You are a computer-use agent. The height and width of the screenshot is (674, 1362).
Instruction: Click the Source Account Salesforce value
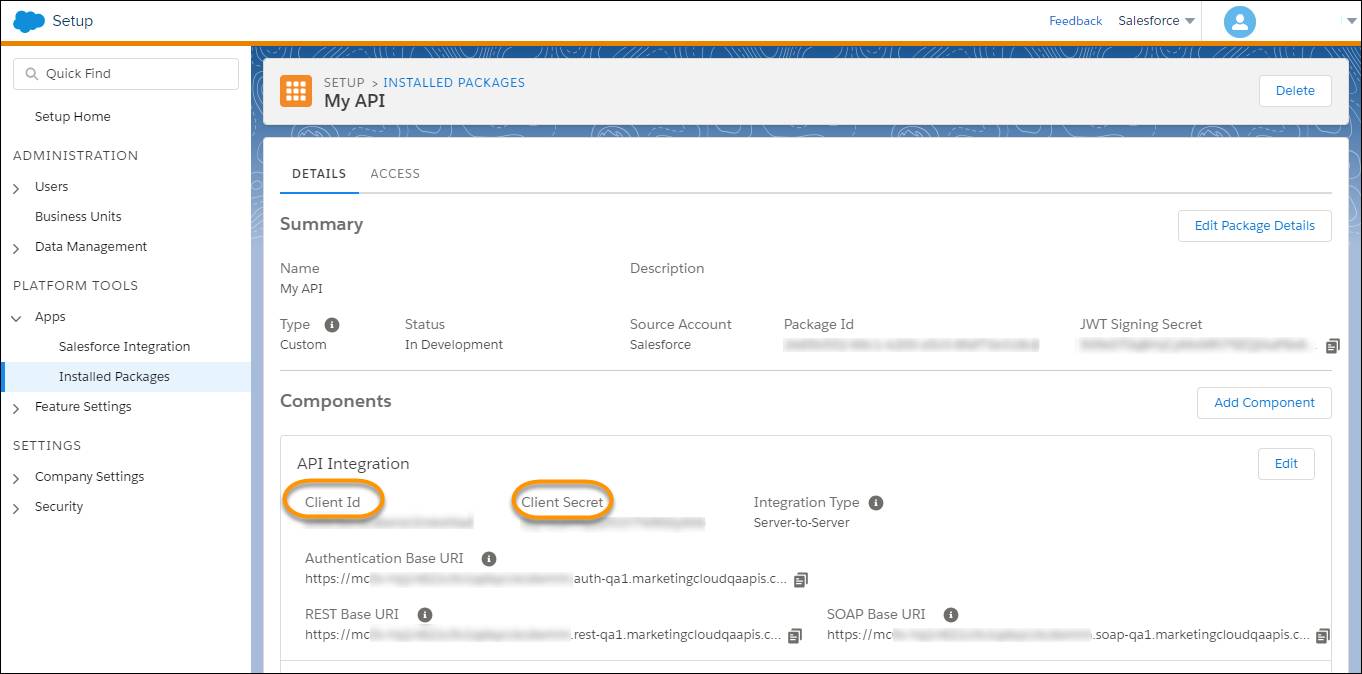pos(660,345)
